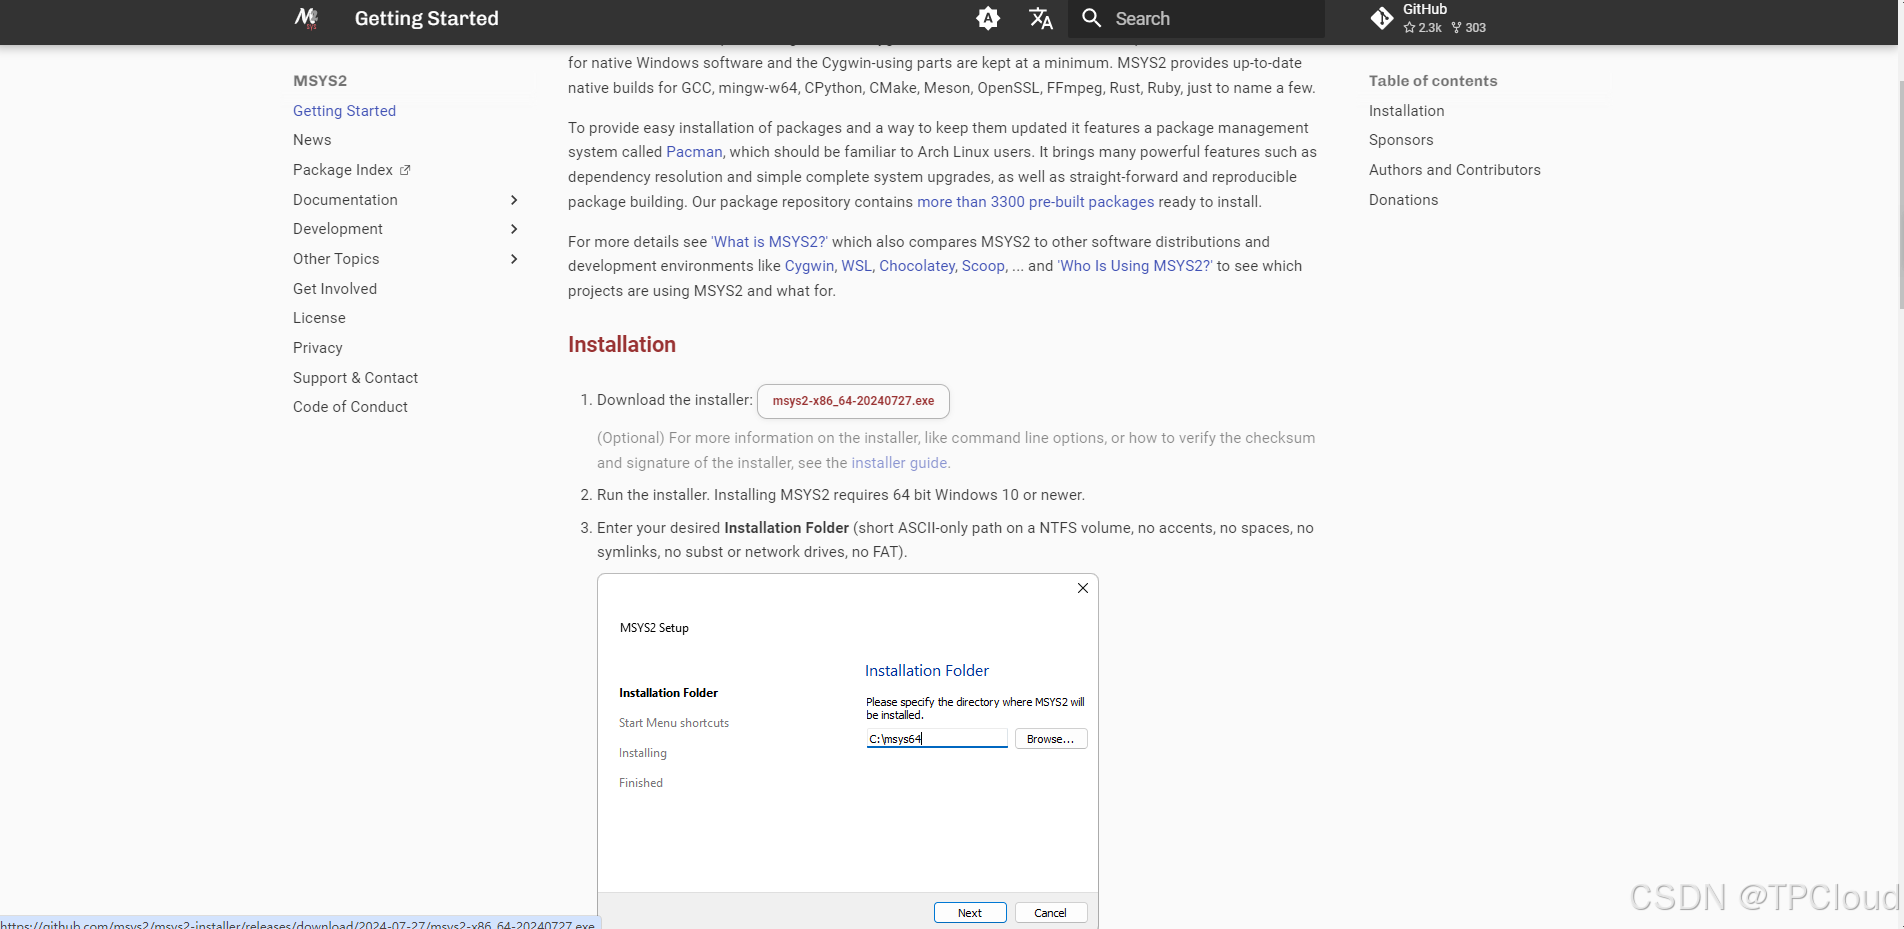This screenshot has width=1904, height=929.
Task: Open the 'What is MSYS2?' link
Action: click(x=769, y=242)
